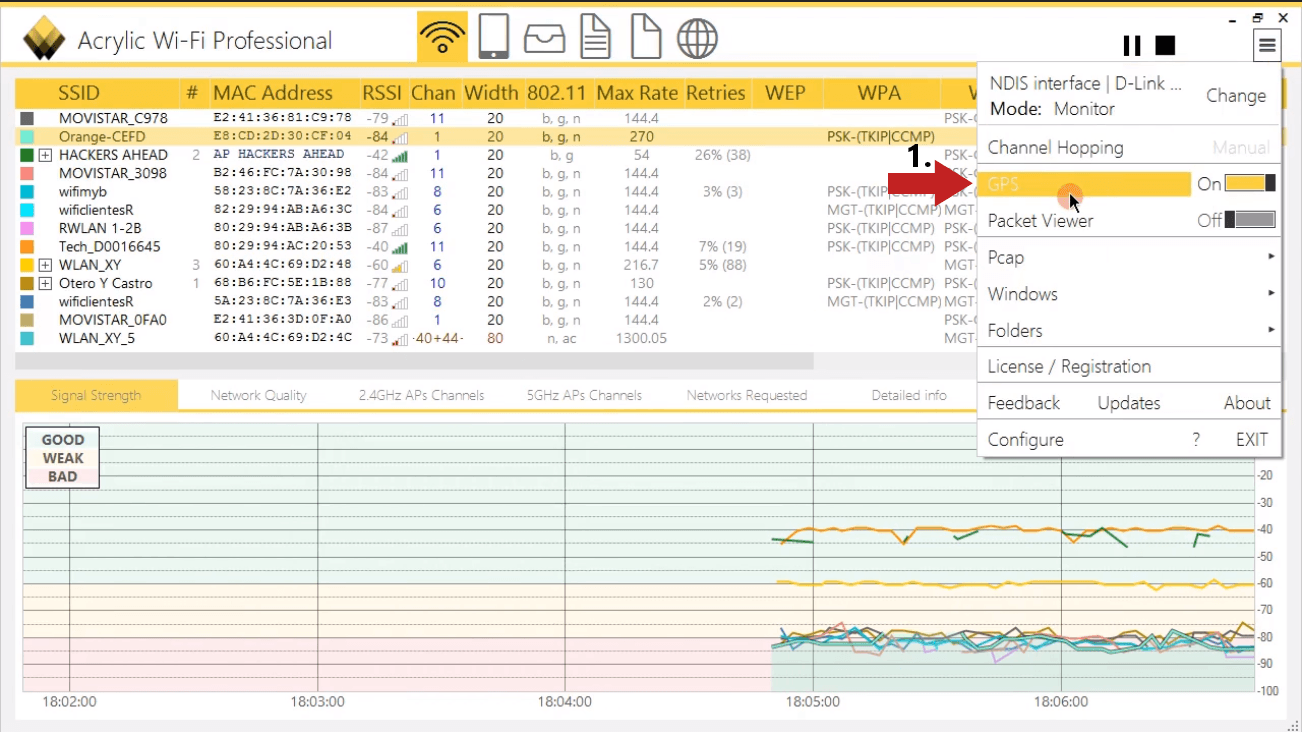The height and width of the screenshot is (732, 1302).
Task: Sort by the RSSI column header
Action: pos(382,93)
